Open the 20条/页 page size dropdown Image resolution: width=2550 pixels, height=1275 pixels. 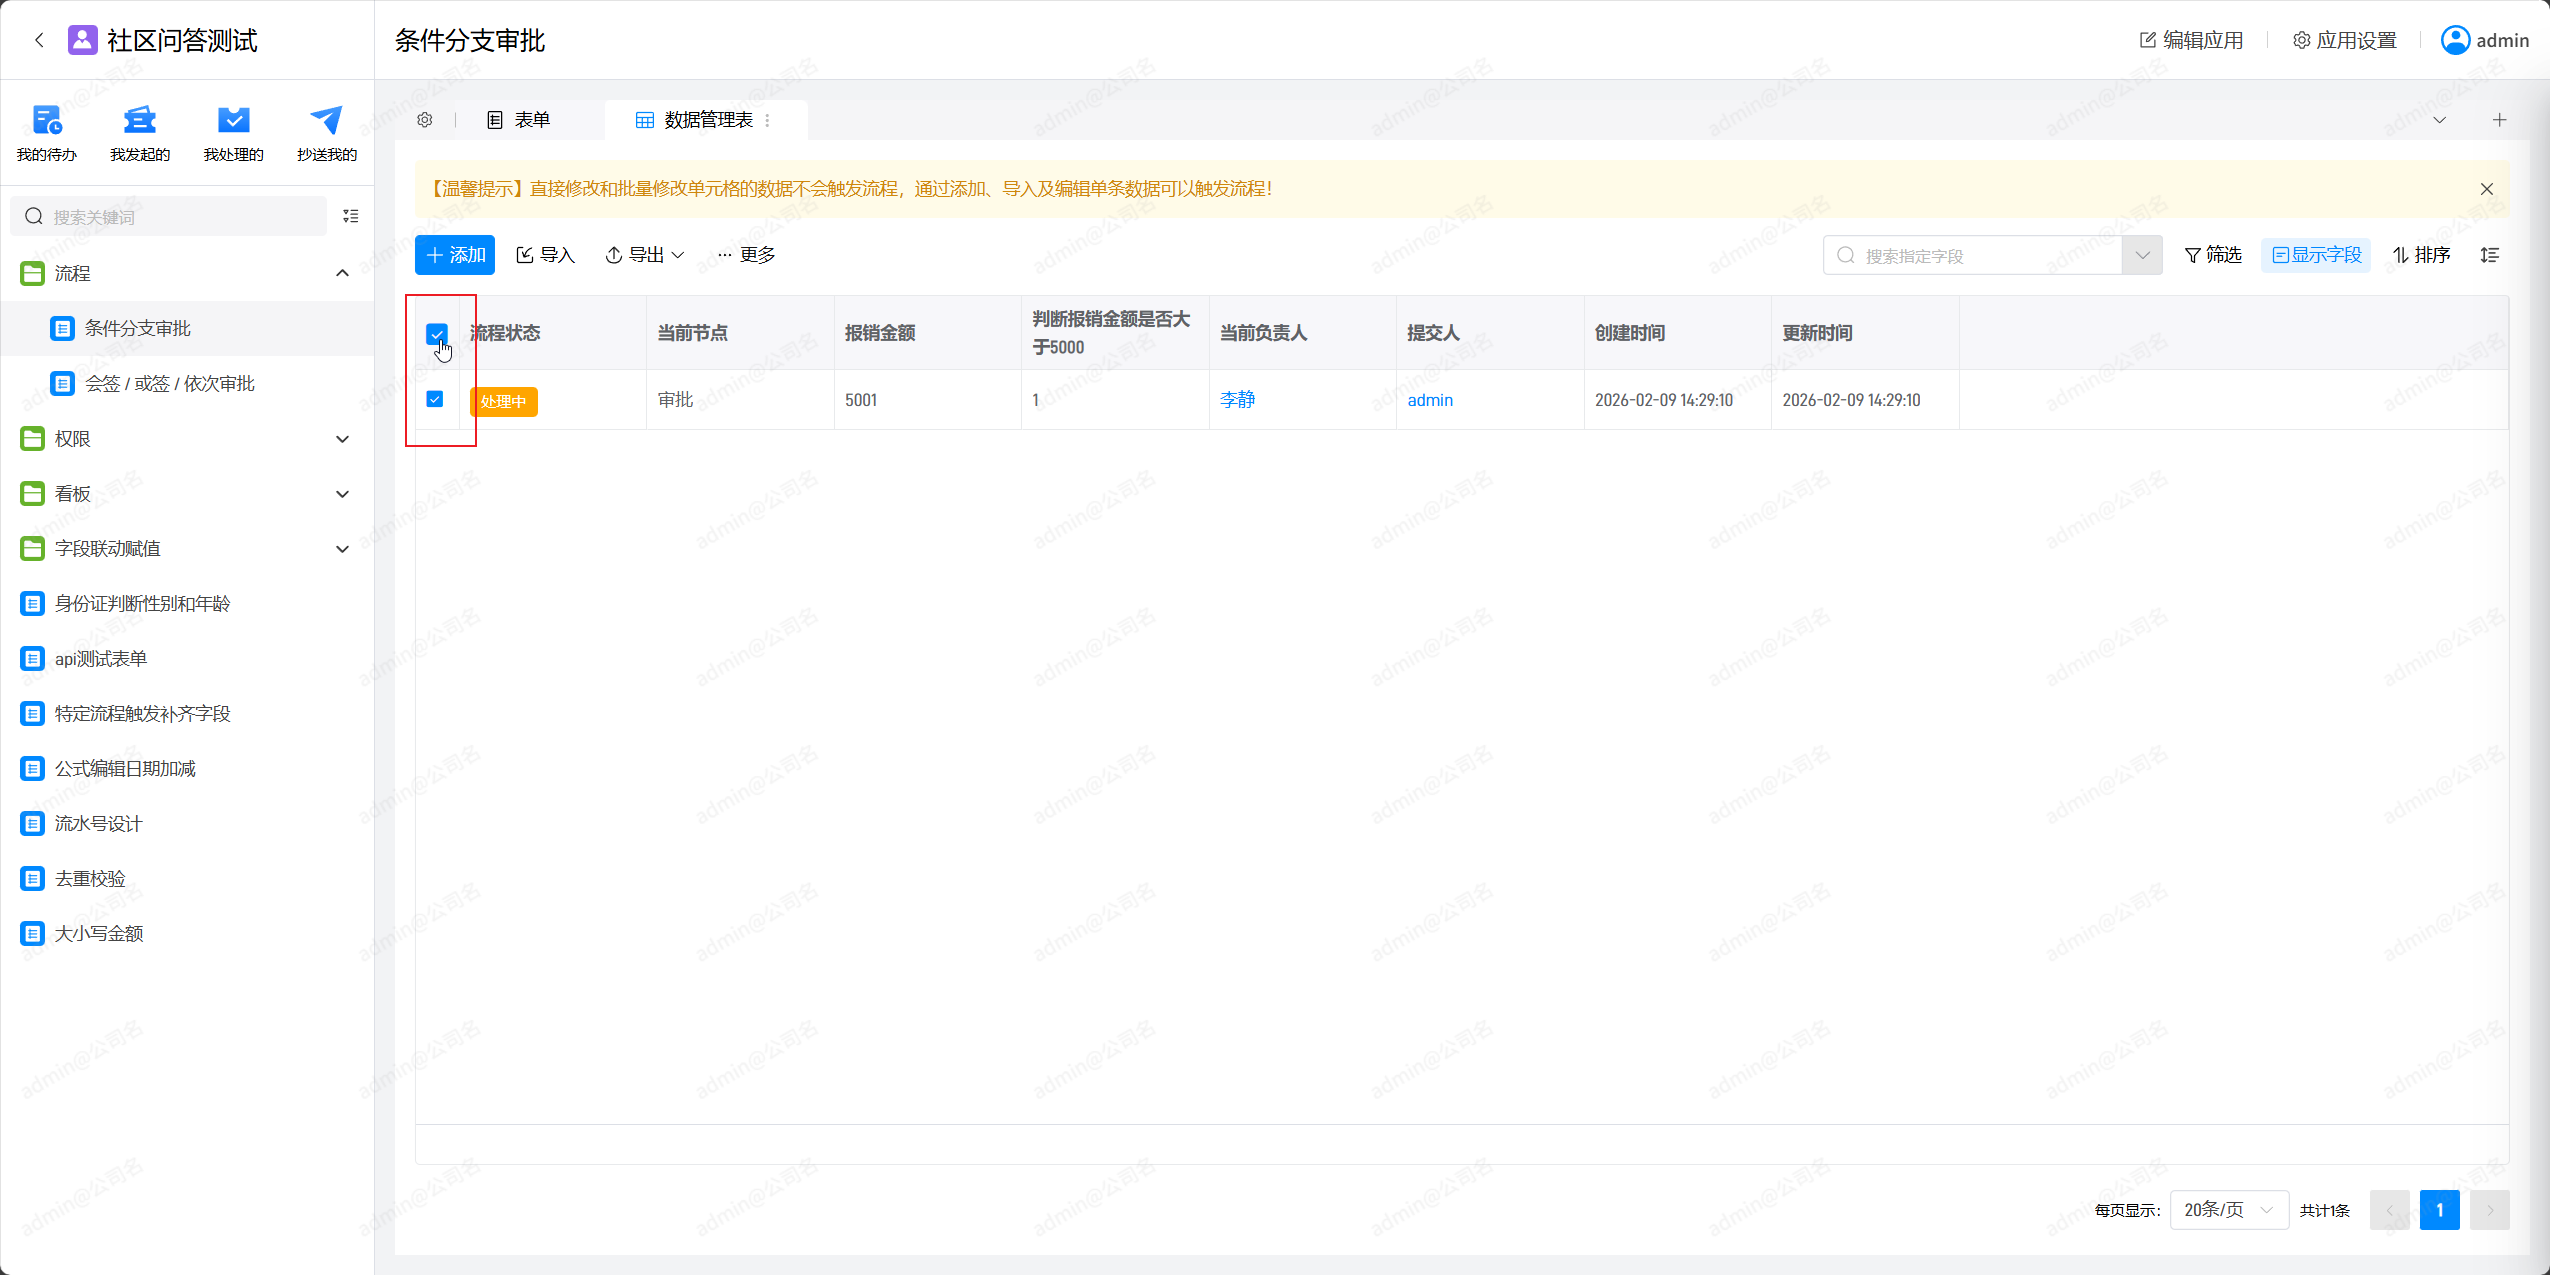2228,1210
